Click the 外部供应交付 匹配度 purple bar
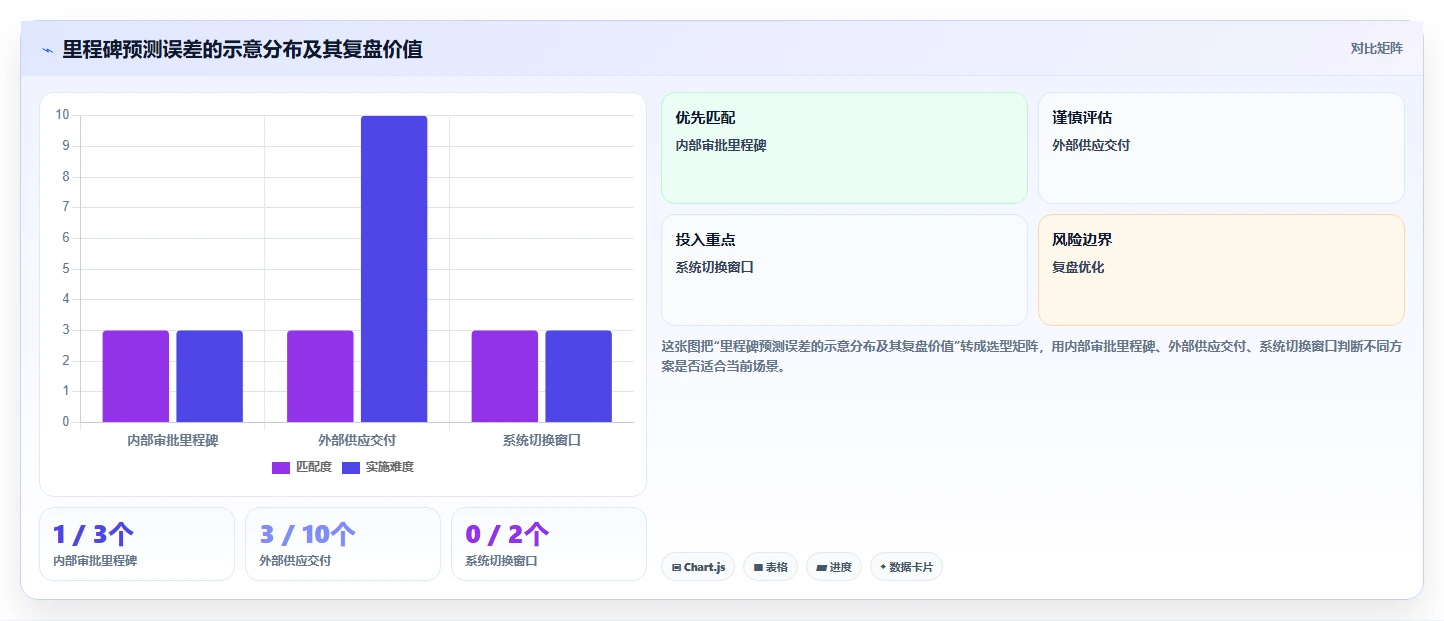 click(x=320, y=376)
